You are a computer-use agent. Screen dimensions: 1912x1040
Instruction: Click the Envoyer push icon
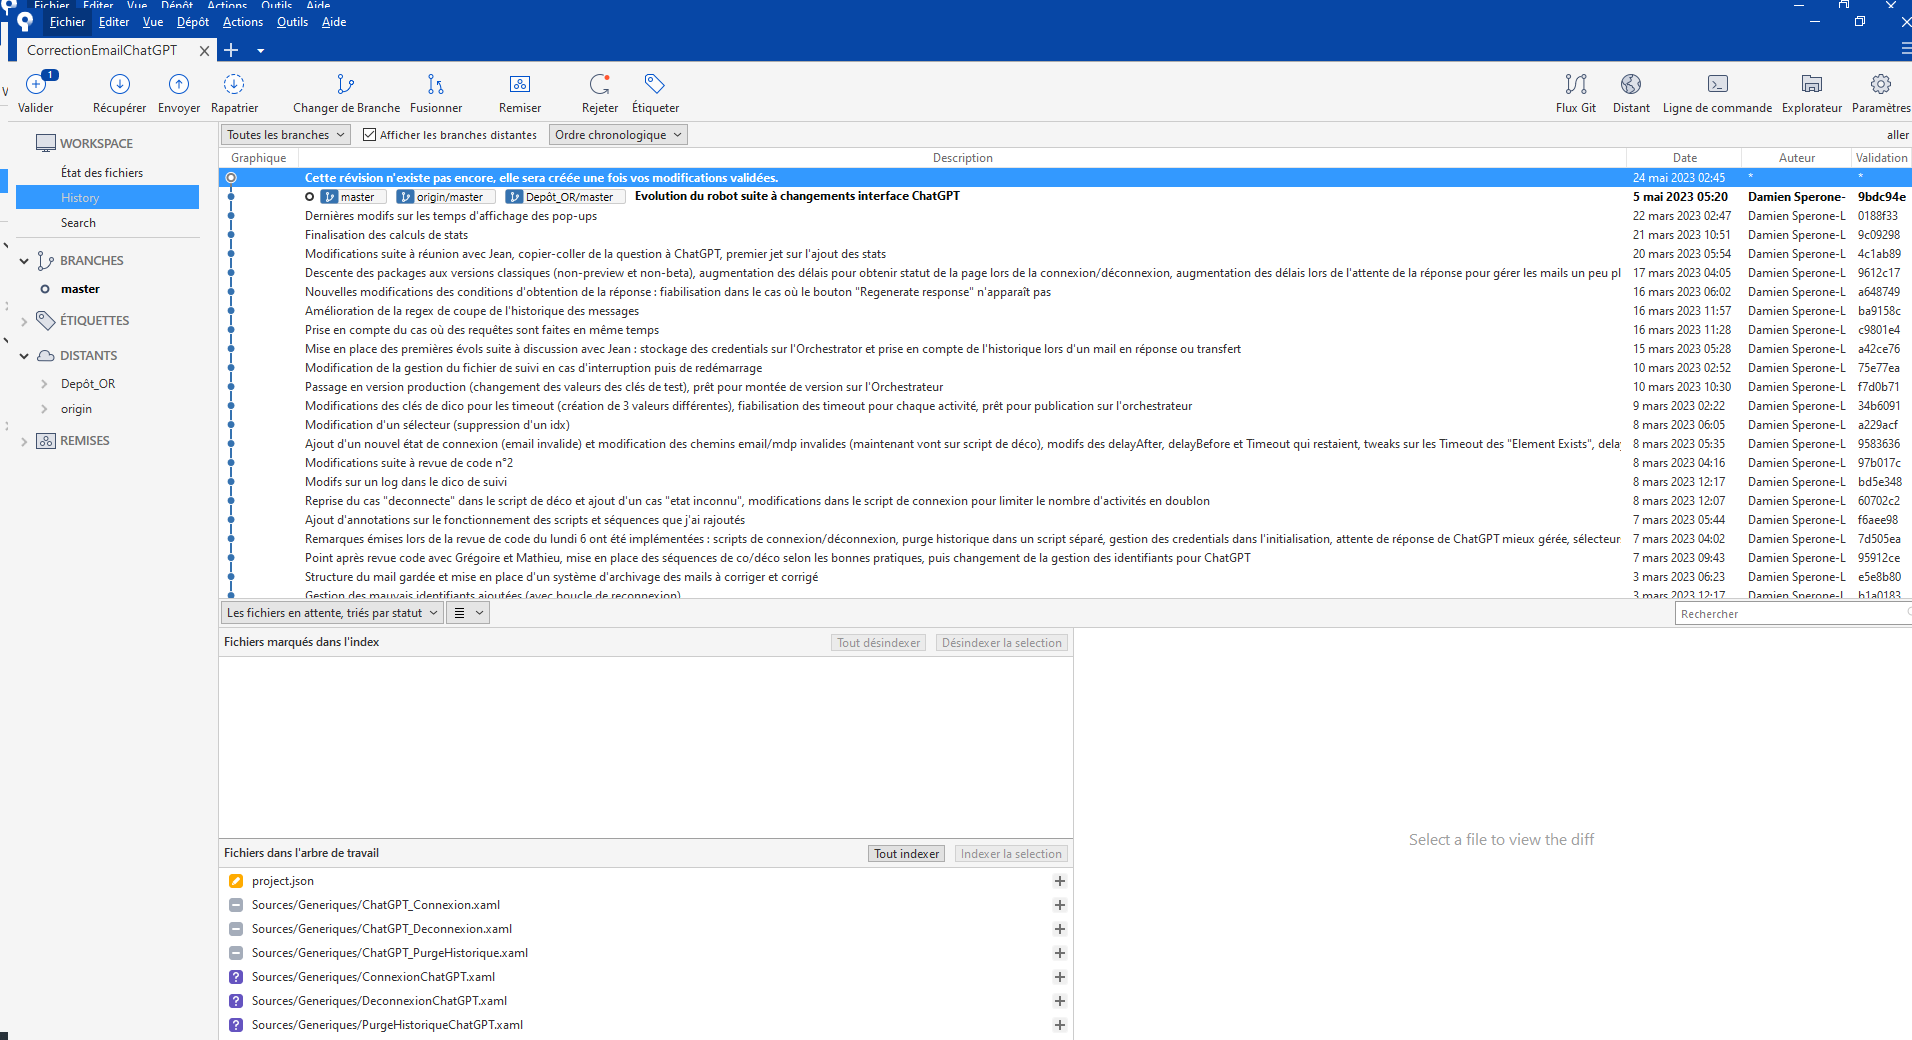click(179, 85)
